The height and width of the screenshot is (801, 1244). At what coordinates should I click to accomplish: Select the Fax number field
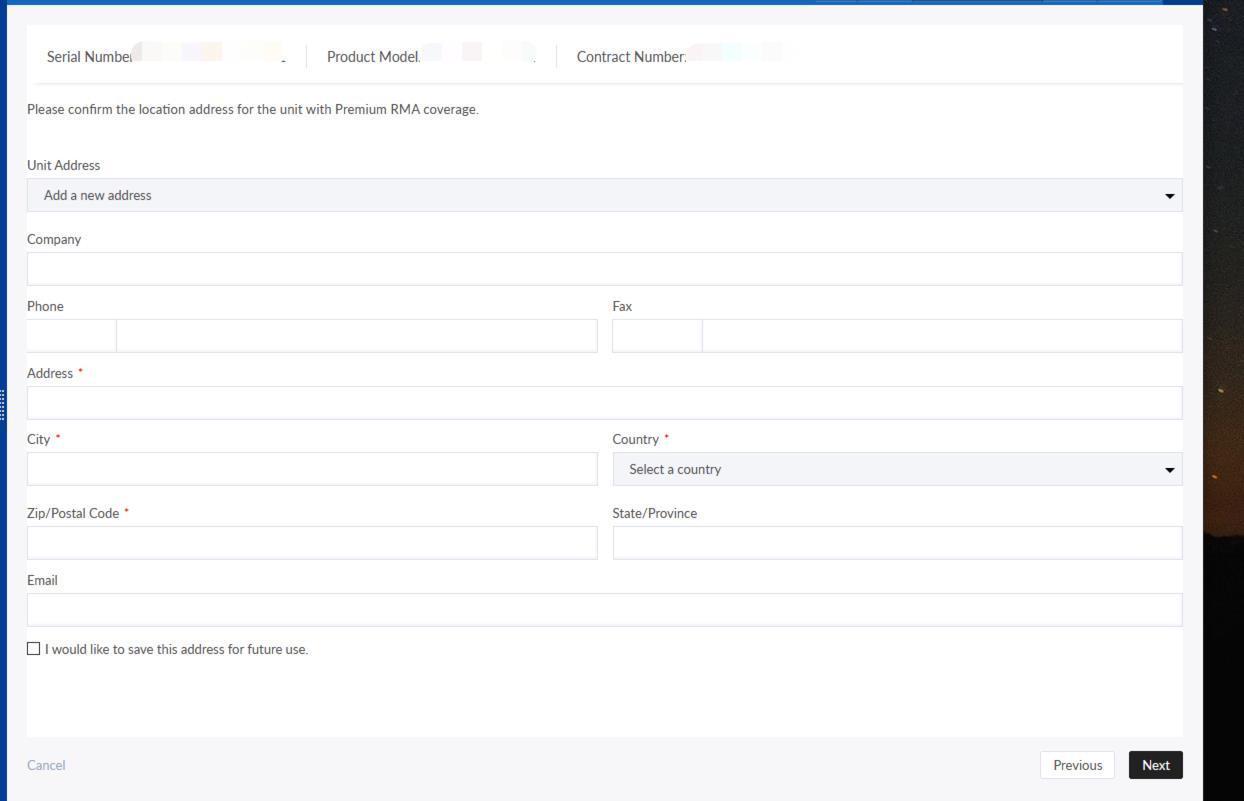click(941, 336)
